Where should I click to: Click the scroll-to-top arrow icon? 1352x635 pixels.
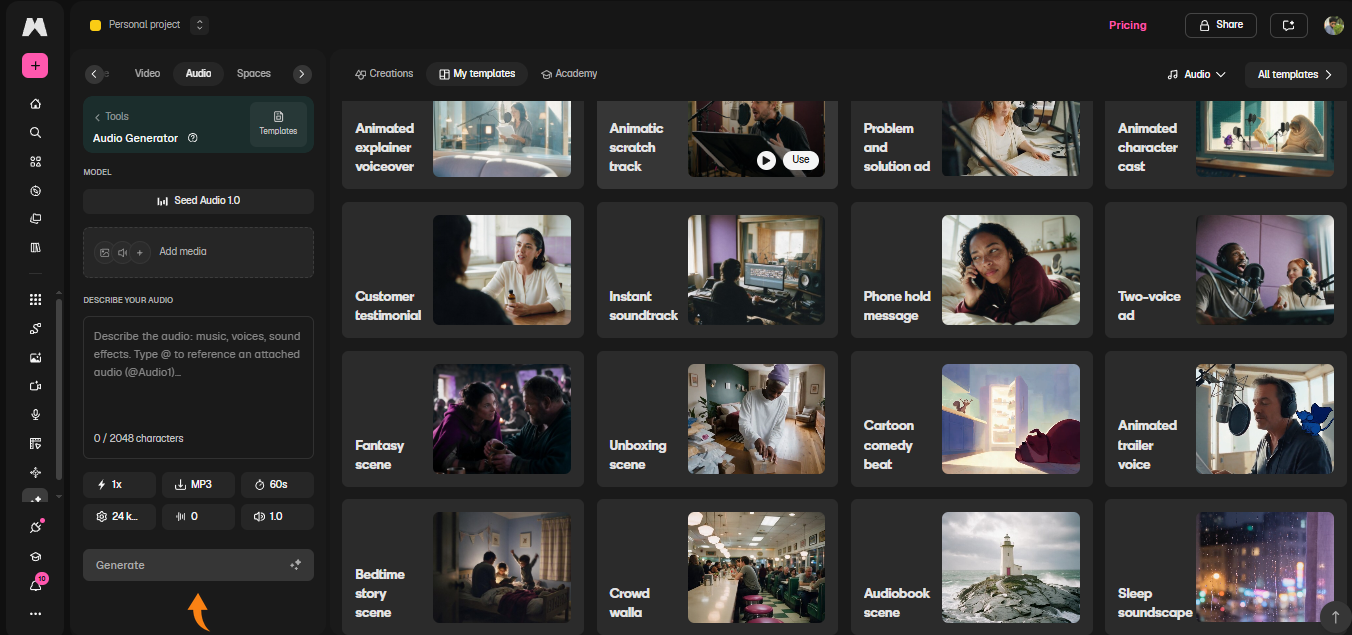point(1334,616)
